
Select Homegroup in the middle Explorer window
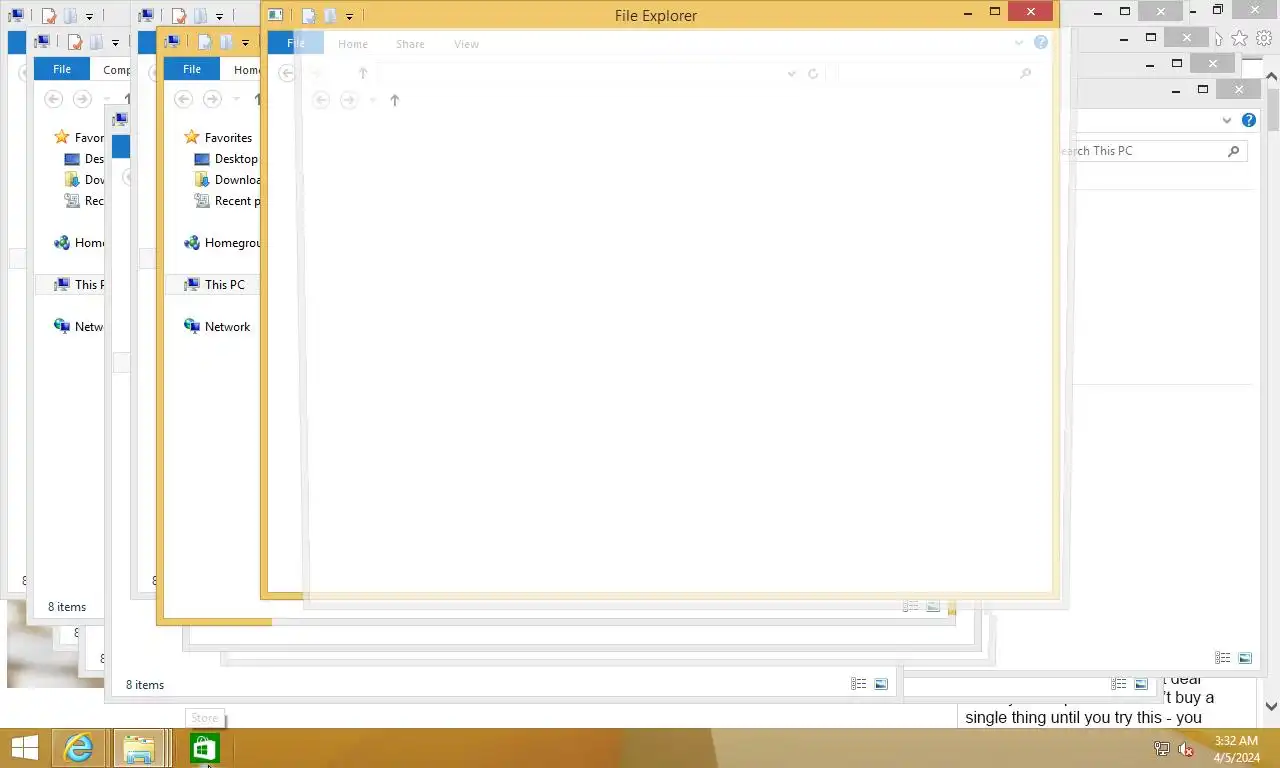pyautogui.click(x=222, y=243)
